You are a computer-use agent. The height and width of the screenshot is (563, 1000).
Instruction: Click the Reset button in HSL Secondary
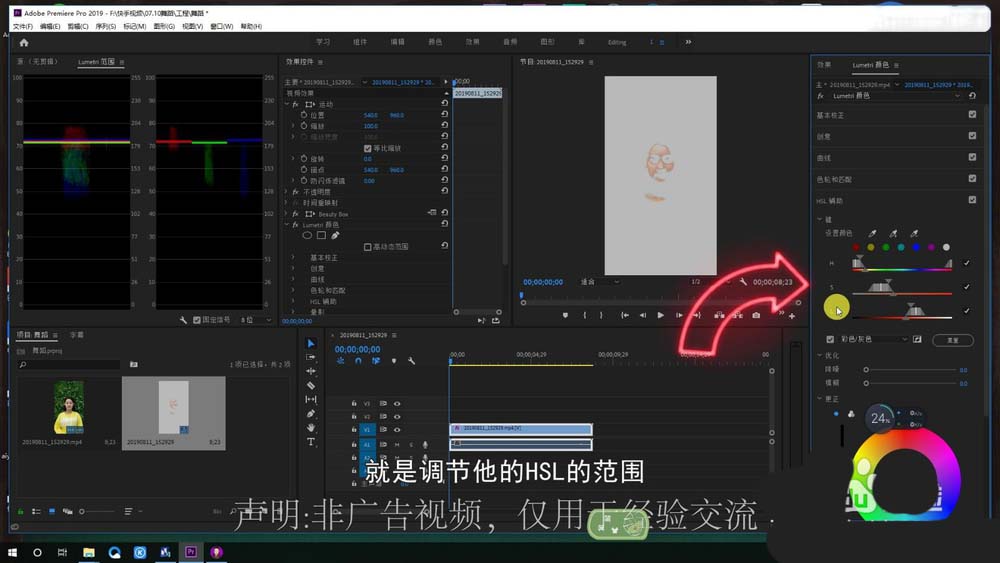click(x=953, y=340)
